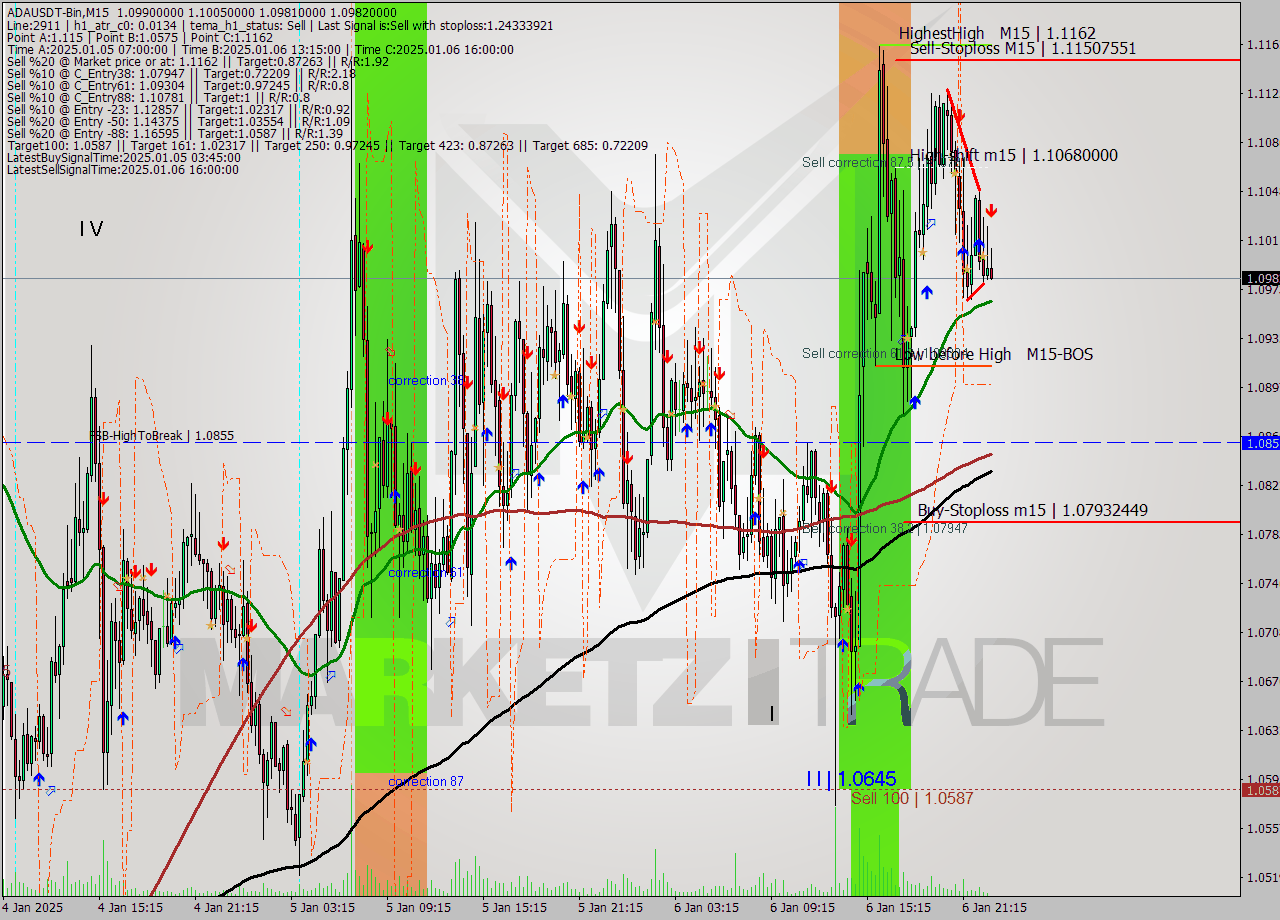Click the '6 Jan 15:15' time axis label
This screenshot has height=920, width=1280.
pos(898,908)
